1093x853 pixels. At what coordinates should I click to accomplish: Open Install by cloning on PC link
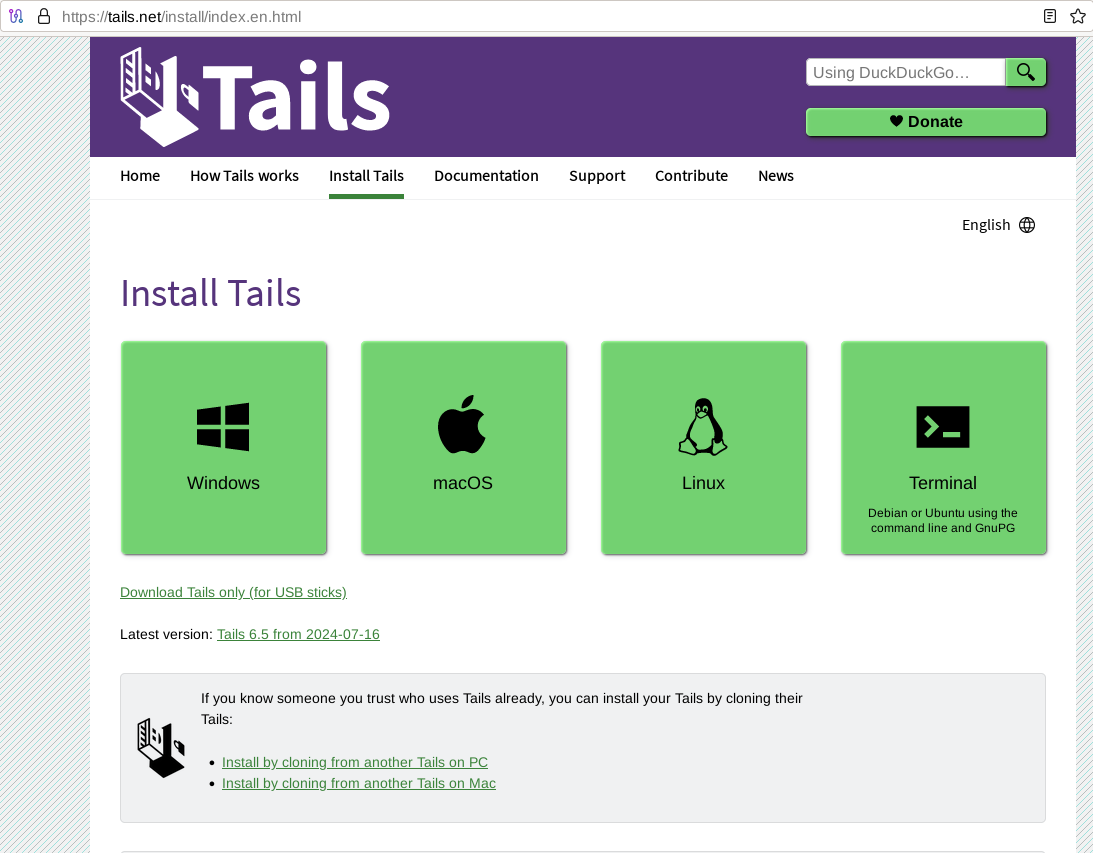click(355, 762)
